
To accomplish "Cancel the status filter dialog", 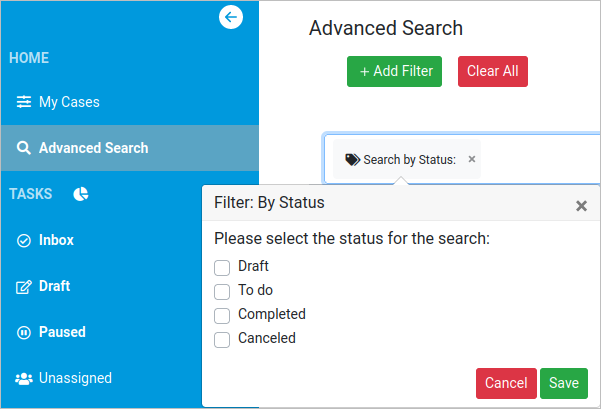I will click(505, 383).
